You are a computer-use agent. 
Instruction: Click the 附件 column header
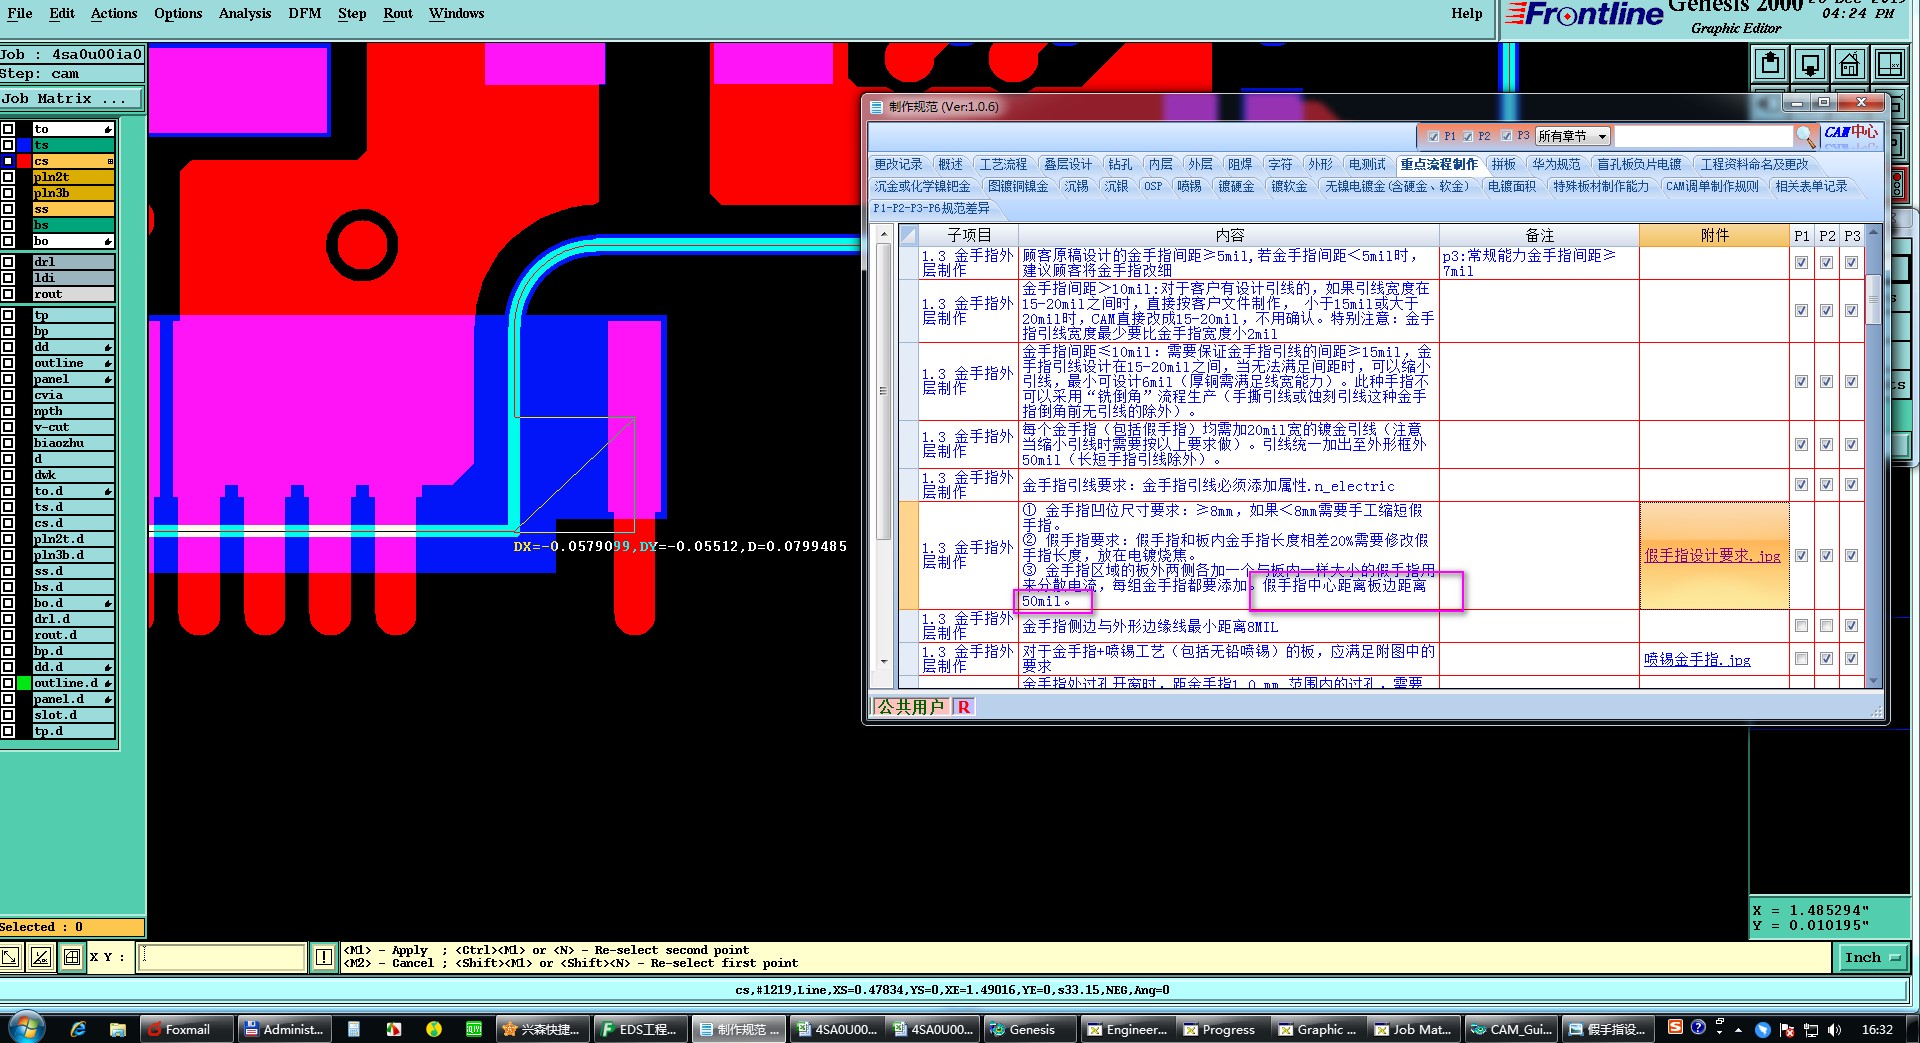point(1714,235)
